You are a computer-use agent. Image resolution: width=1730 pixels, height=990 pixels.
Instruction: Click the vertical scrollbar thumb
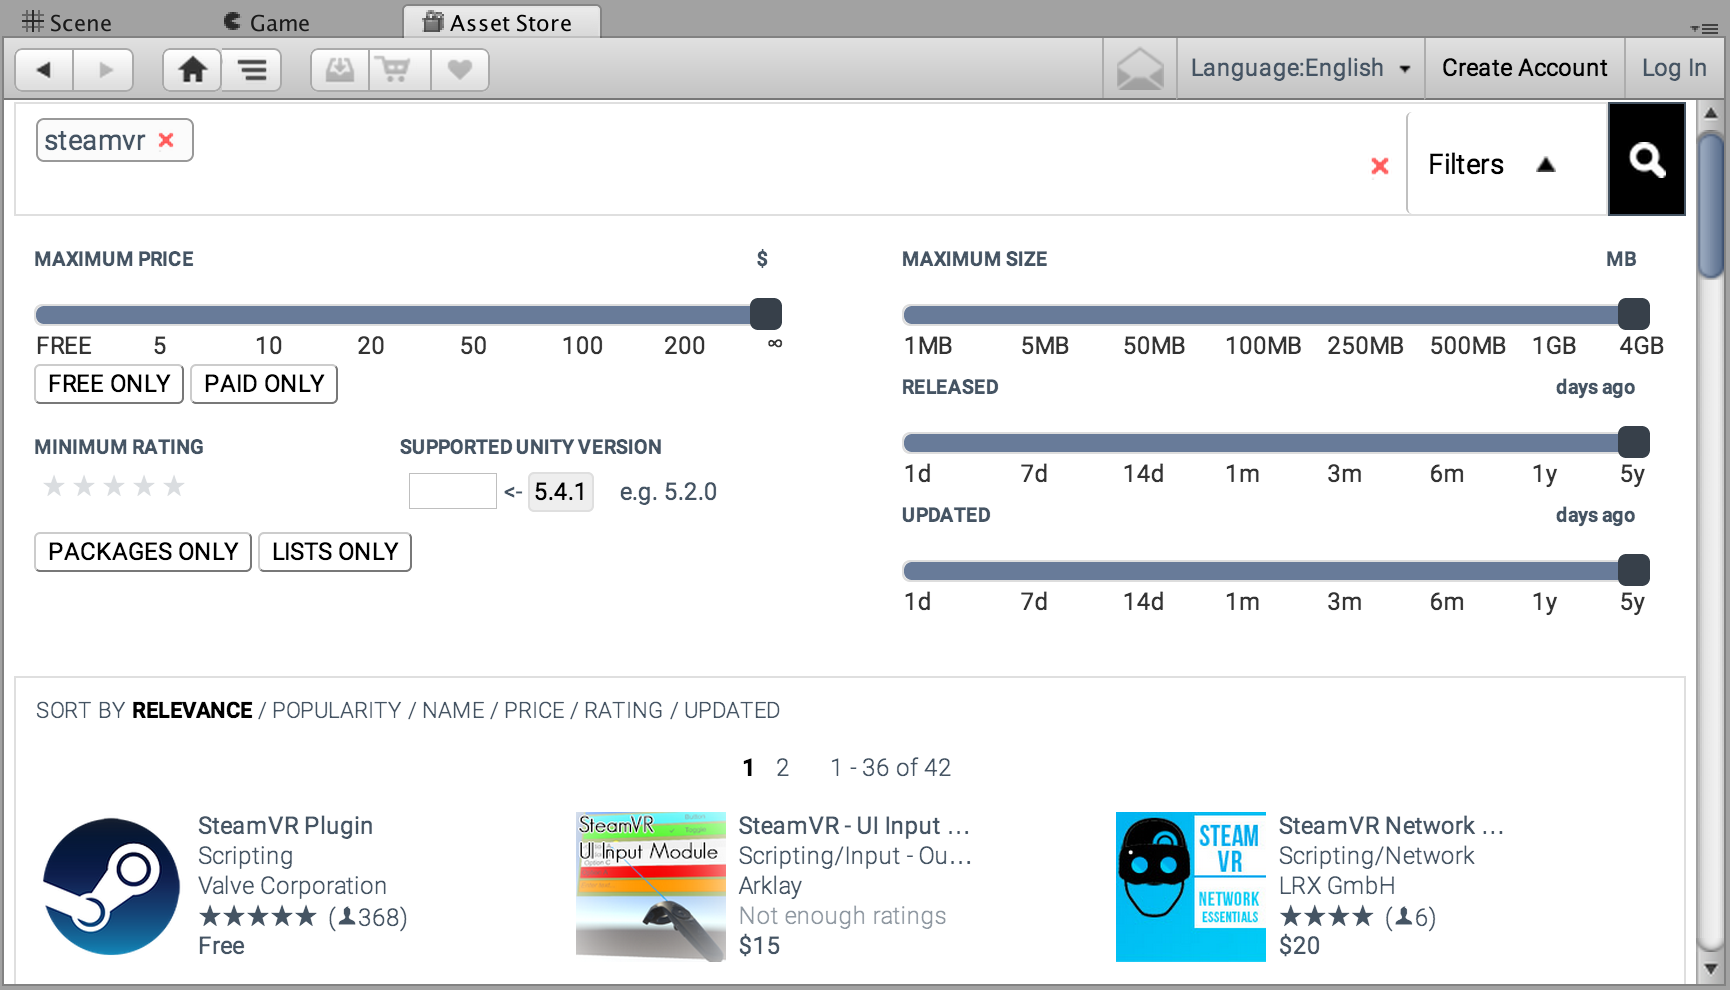(1711, 205)
